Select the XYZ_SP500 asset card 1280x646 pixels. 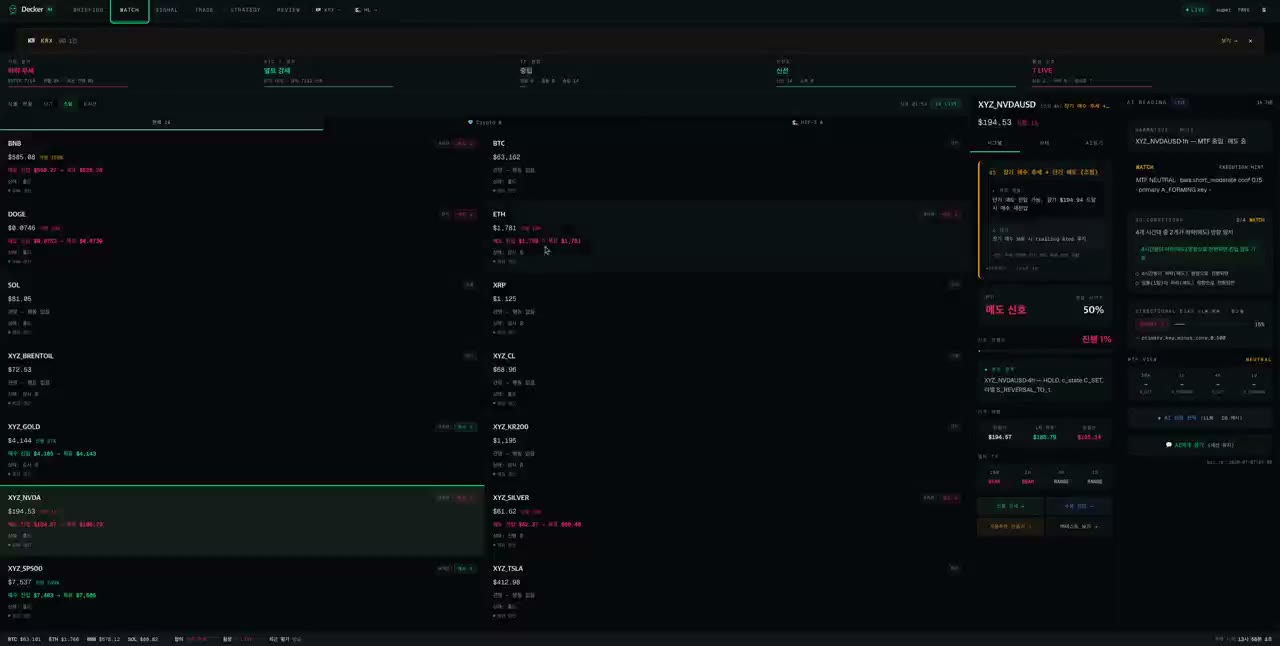pyautogui.click(x=242, y=592)
